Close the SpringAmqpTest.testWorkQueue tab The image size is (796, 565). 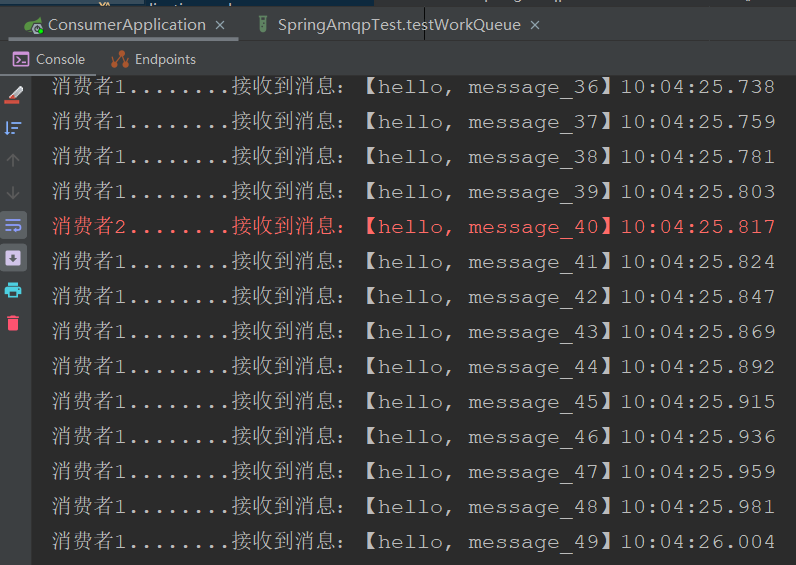(535, 25)
